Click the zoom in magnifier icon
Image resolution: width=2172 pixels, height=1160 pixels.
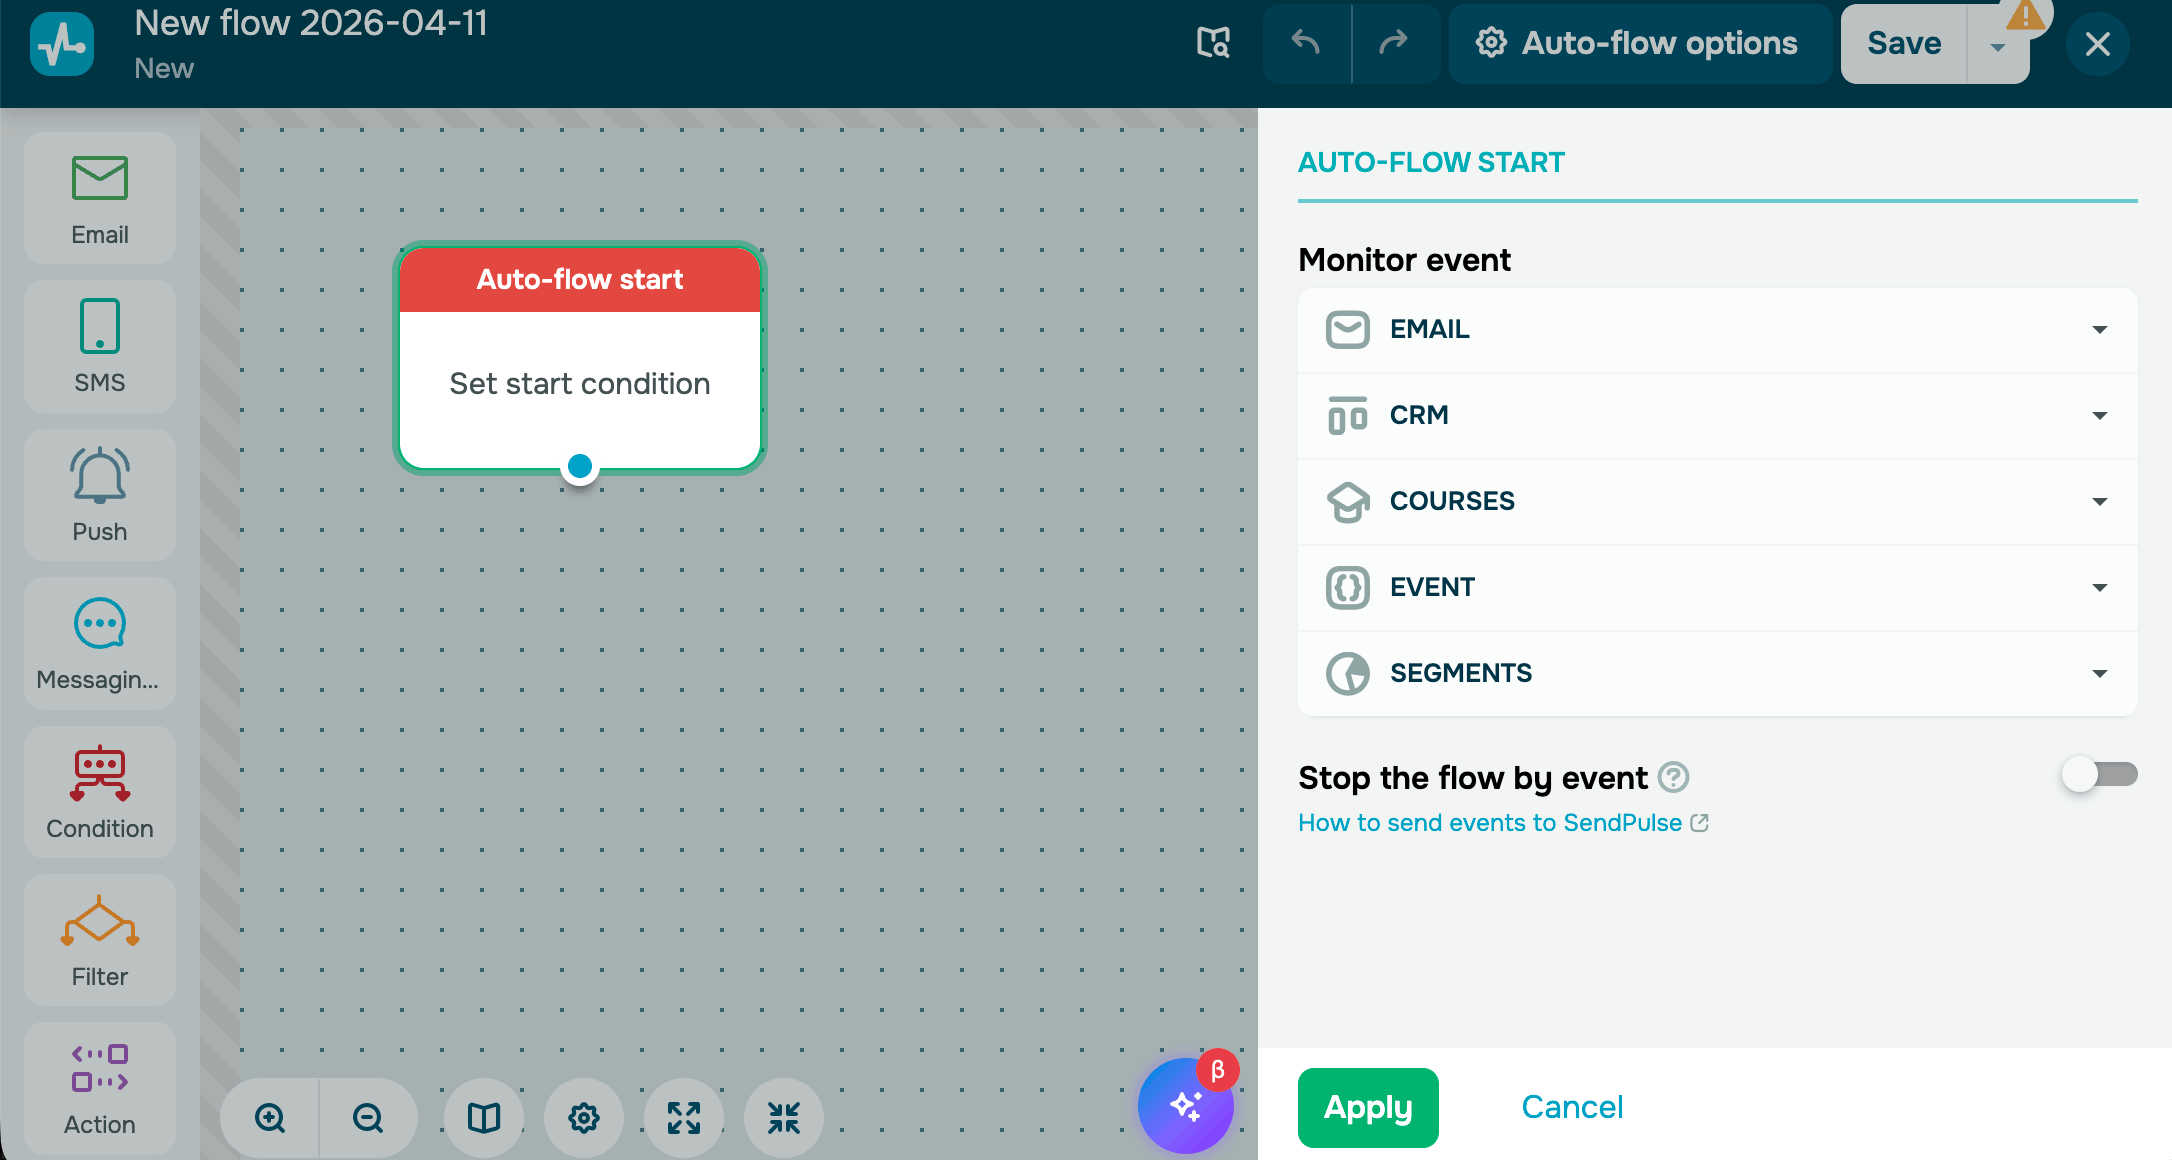270,1117
